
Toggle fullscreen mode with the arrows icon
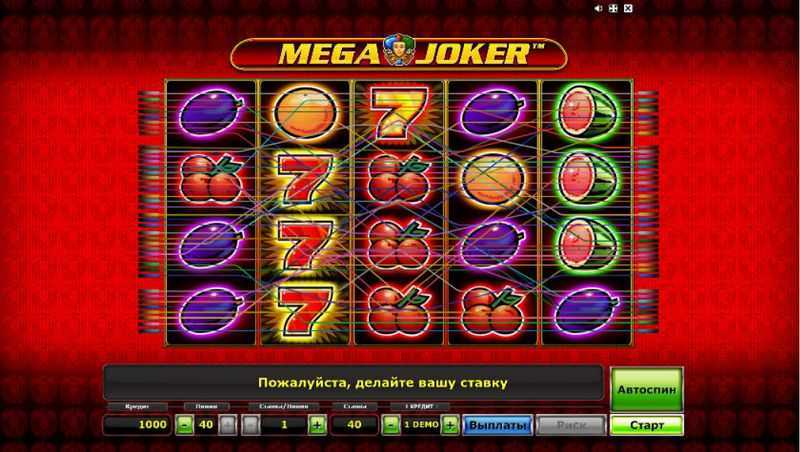pos(614,8)
